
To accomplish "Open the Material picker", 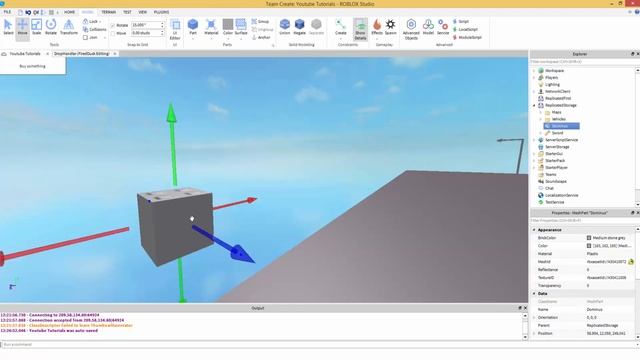I will 211,27.
